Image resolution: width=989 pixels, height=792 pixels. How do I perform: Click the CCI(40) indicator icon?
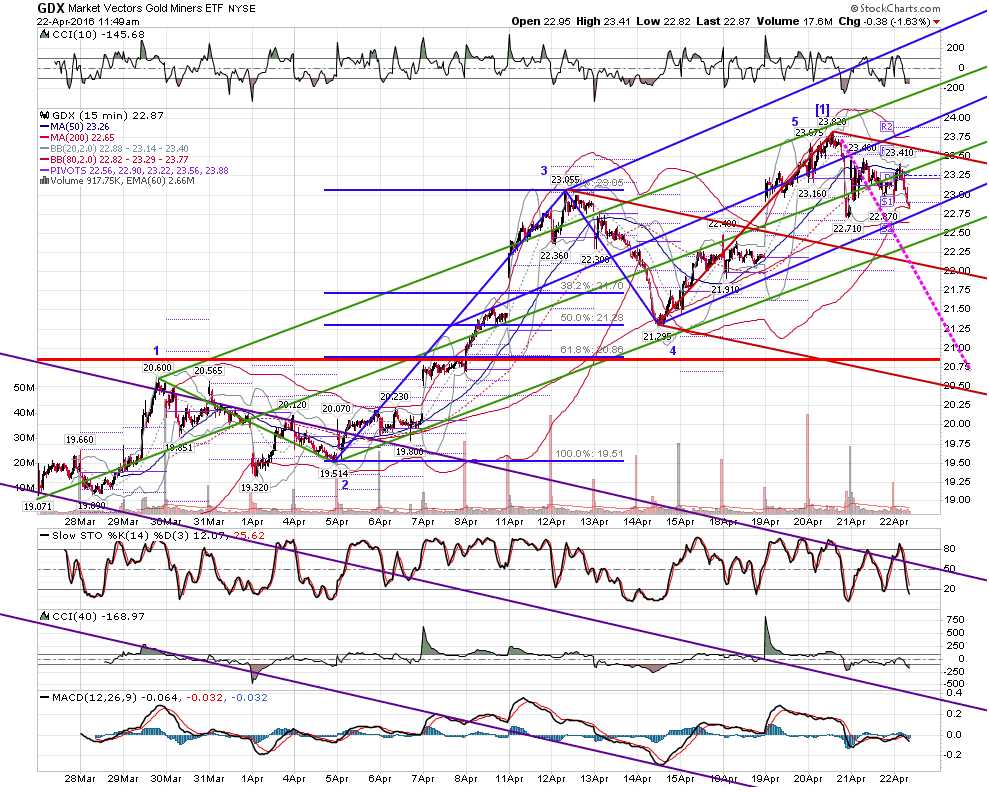pos(44,615)
